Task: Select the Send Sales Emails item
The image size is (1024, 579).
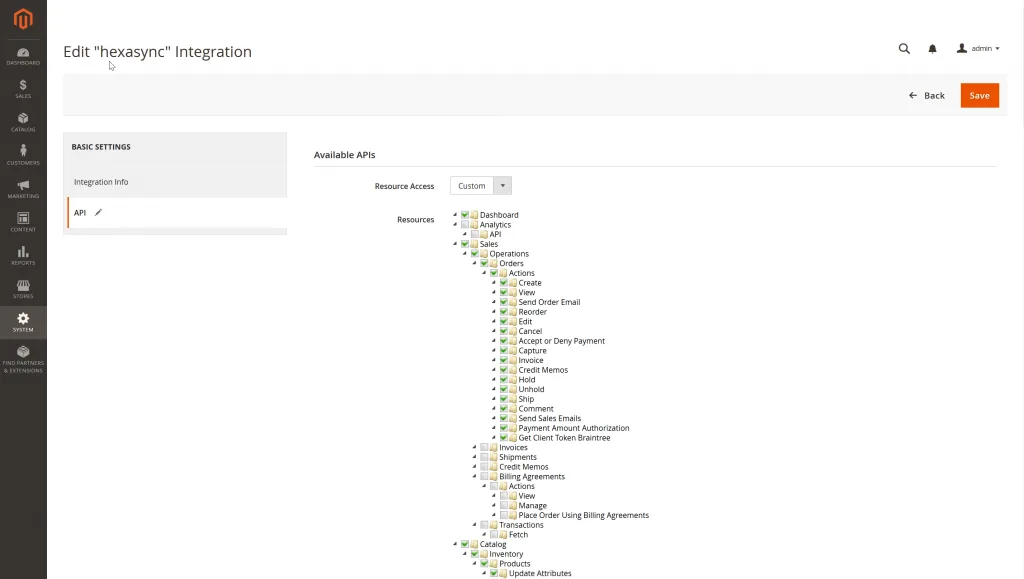Action: click(550, 418)
